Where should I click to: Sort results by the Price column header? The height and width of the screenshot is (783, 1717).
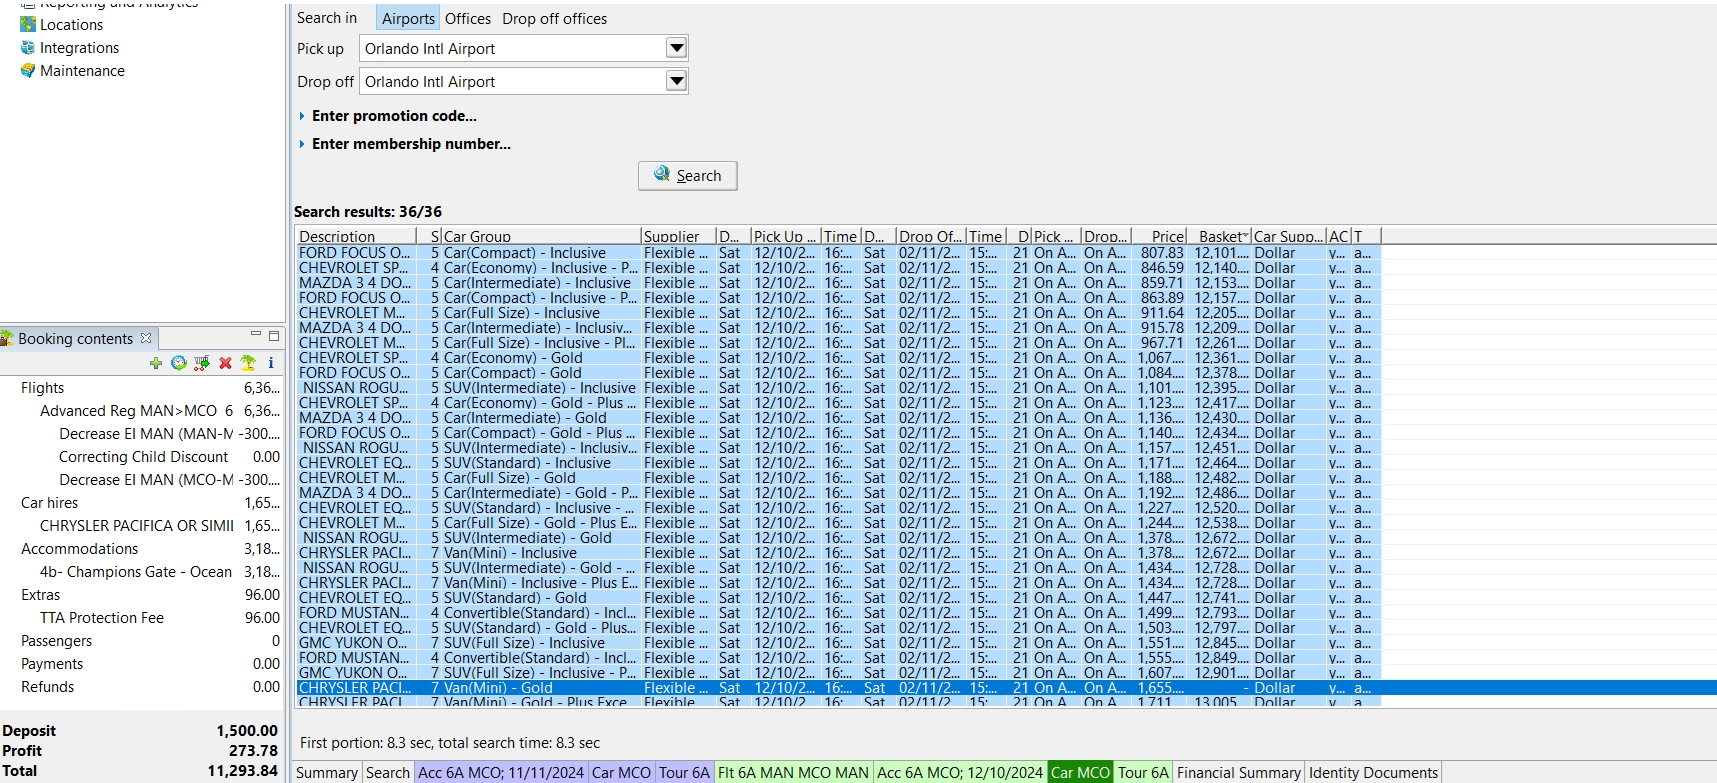click(x=1160, y=236)
